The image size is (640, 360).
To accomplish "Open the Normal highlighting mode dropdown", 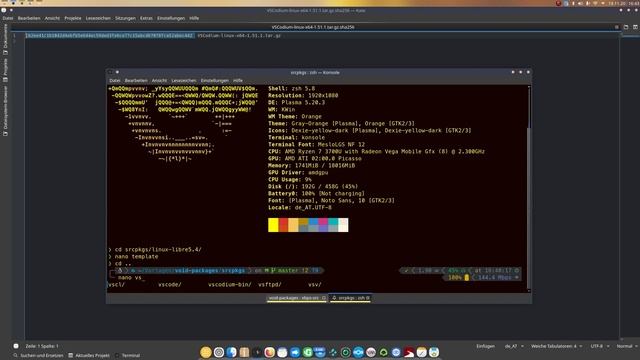I will 627,346.
